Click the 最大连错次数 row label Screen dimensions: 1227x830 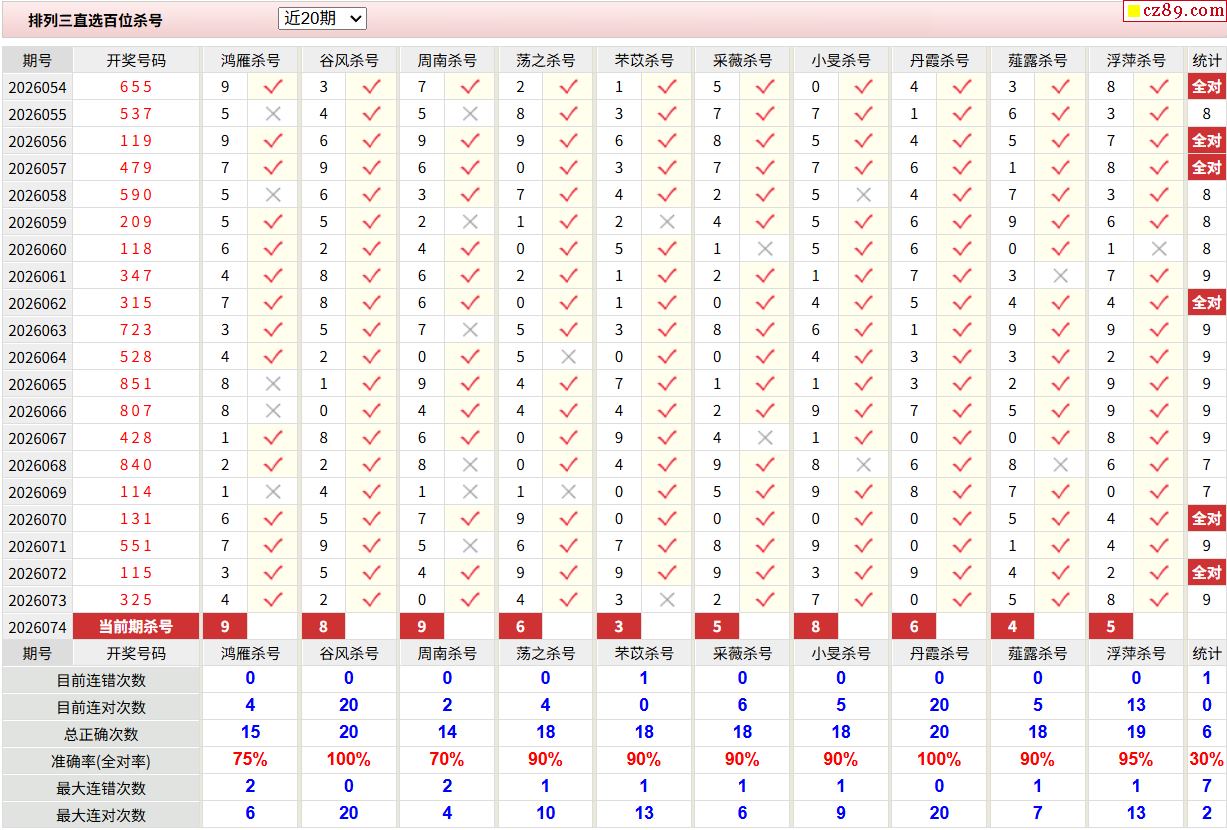101,788
